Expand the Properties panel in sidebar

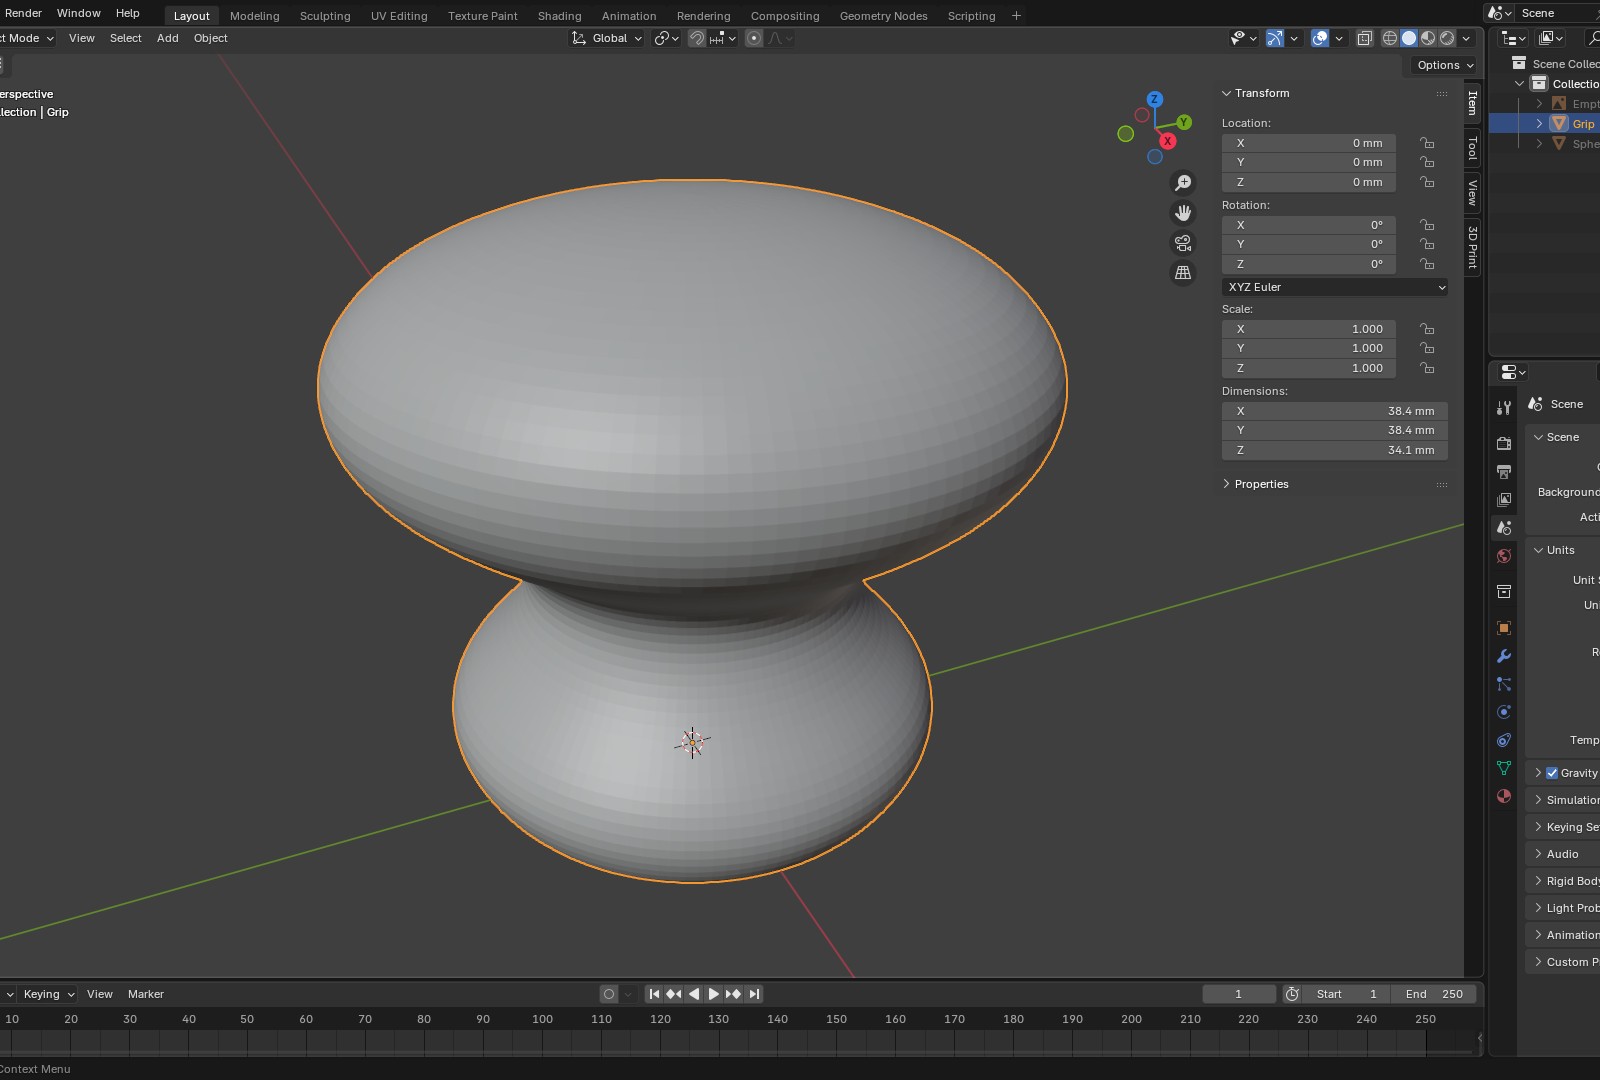point(1227,484)
